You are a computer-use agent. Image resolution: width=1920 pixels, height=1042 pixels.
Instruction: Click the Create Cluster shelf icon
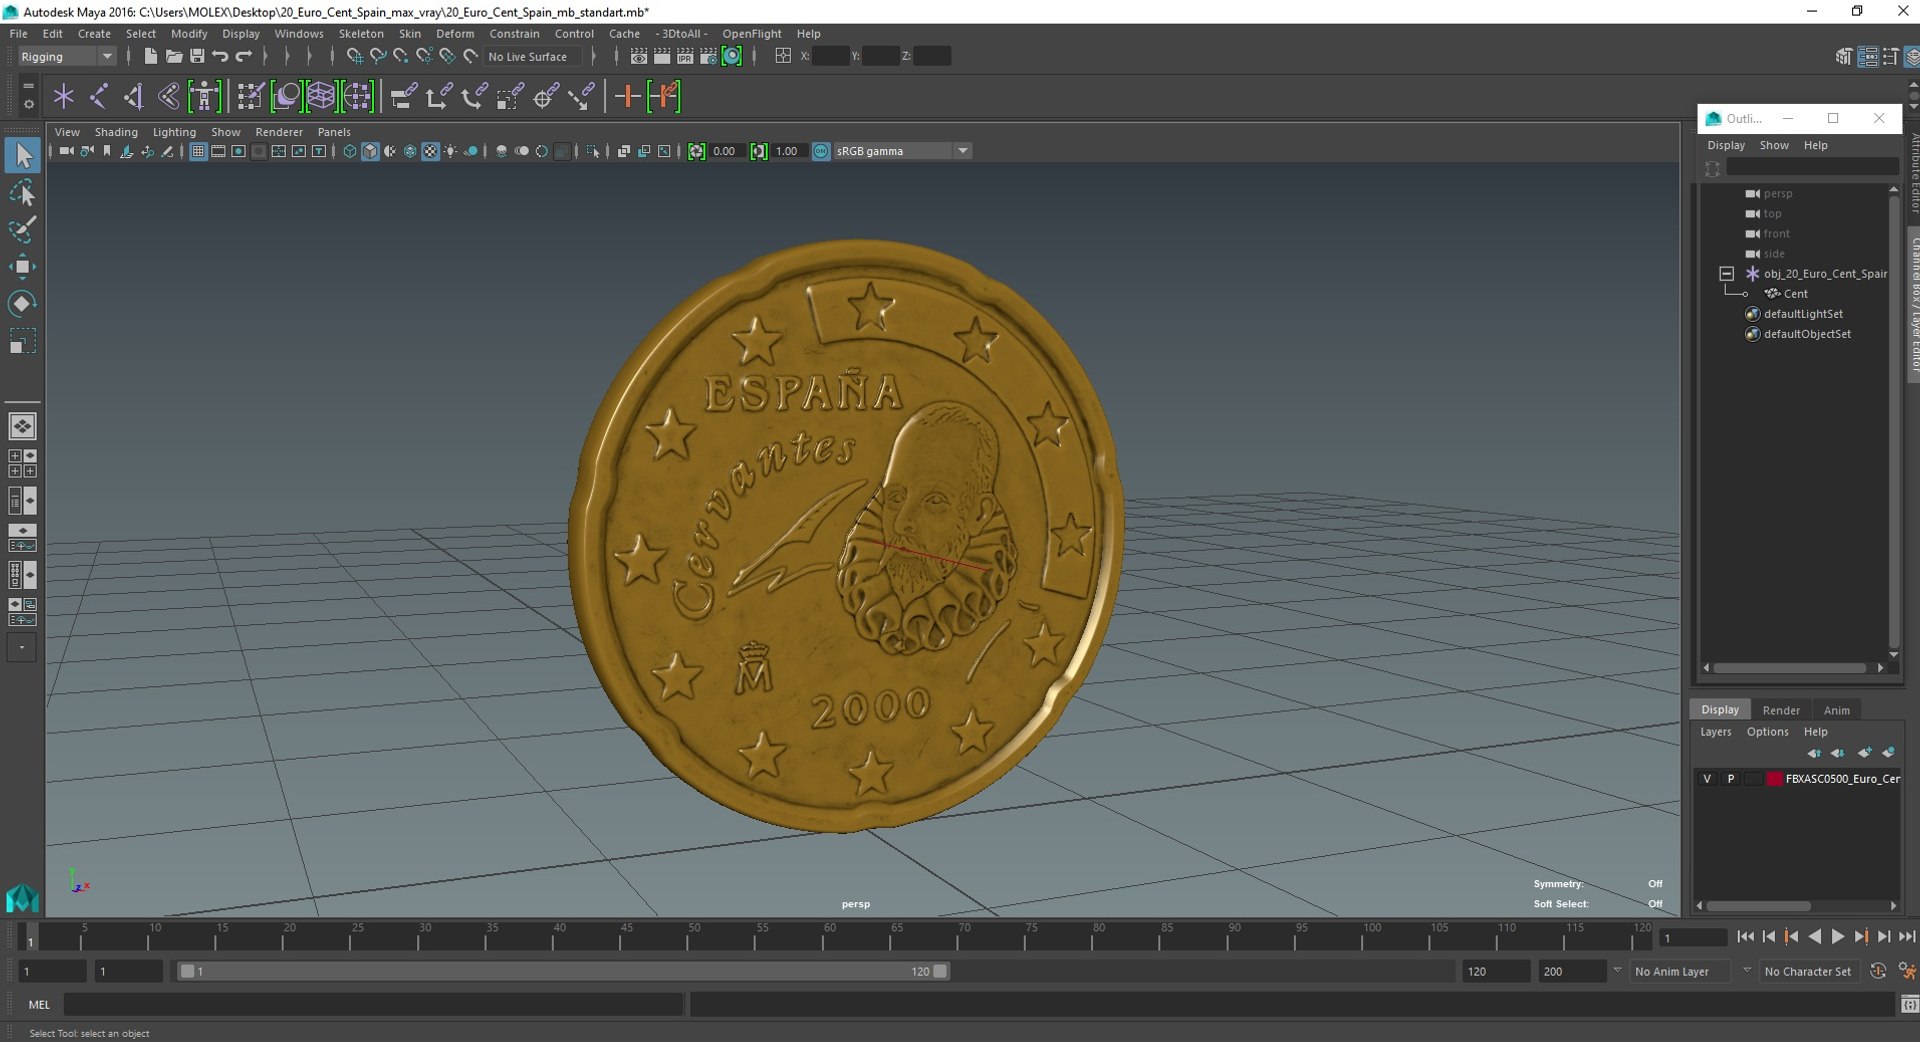point(357,97)
